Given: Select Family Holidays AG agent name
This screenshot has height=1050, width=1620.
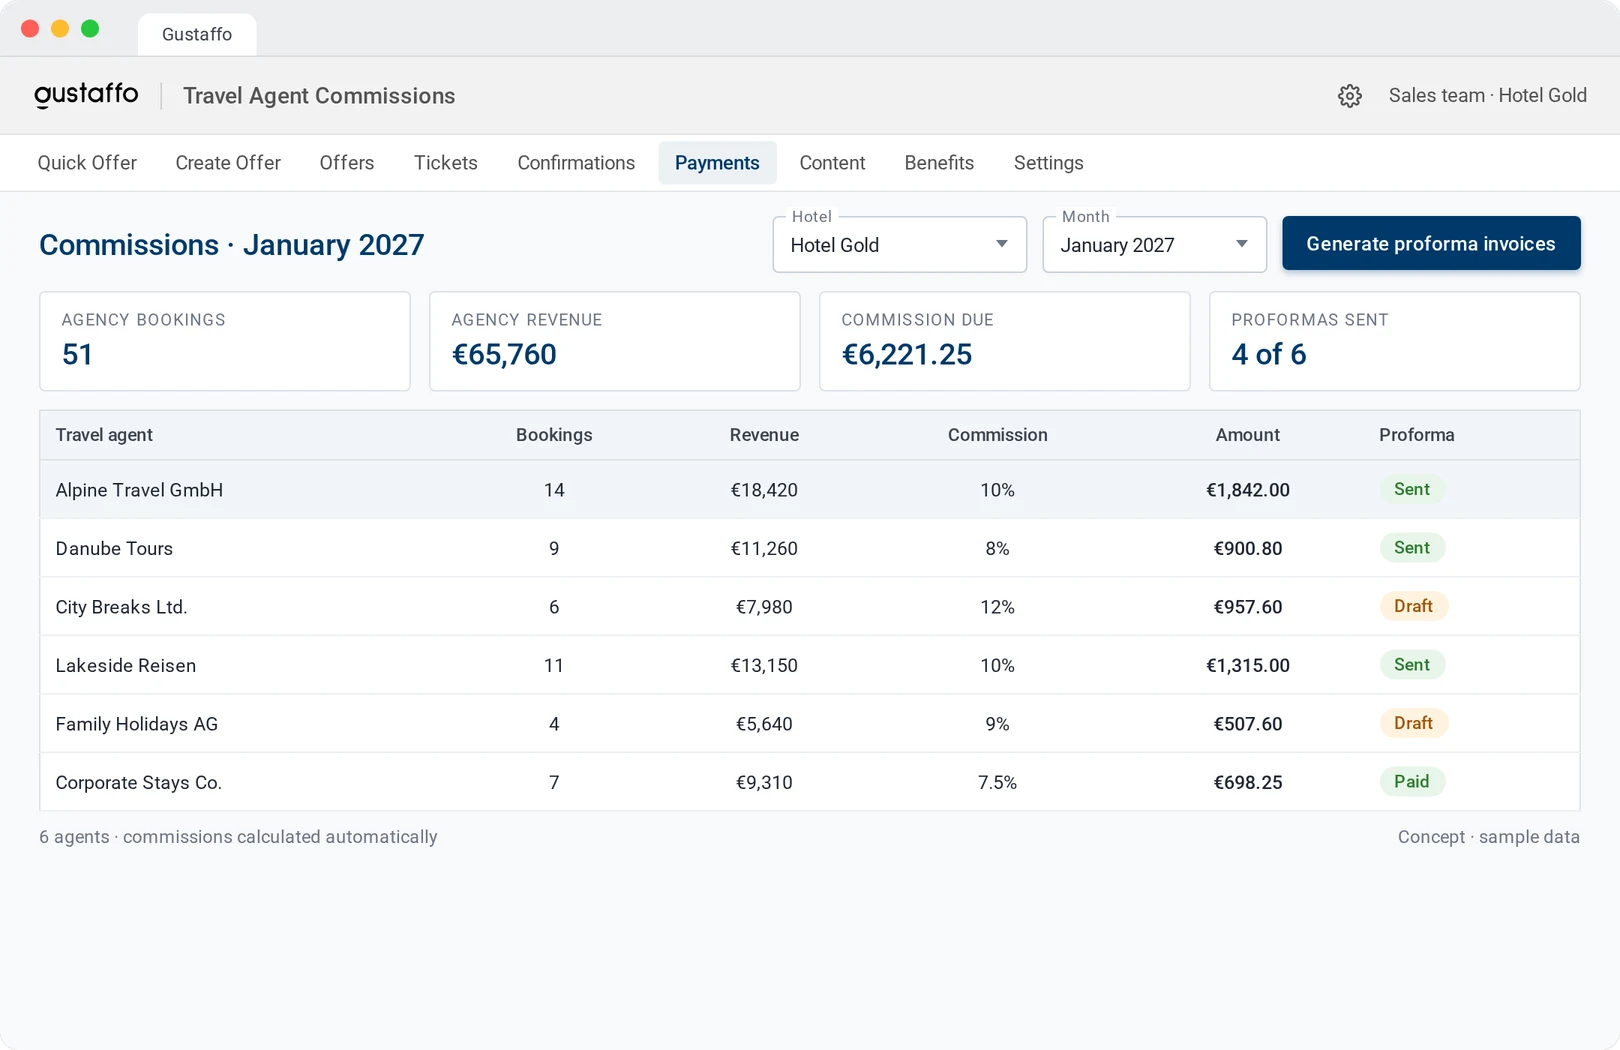Looking at the screenshot, I should click(x=137, y=724).
